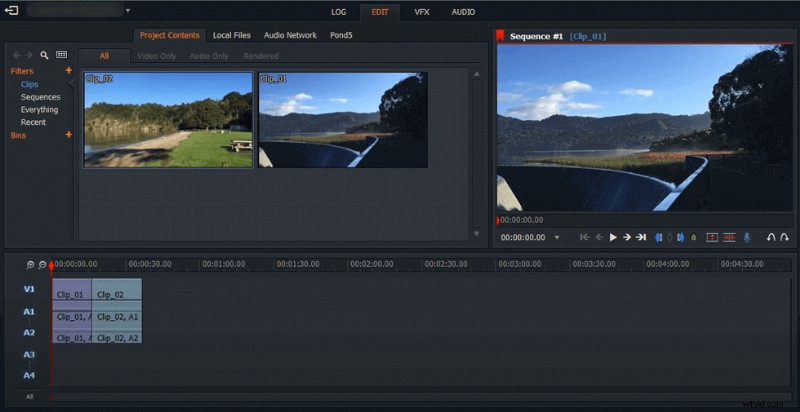The image size is (800, 412).
Task: Add a new bin with the plus icon
Action: tap(69, 135)
